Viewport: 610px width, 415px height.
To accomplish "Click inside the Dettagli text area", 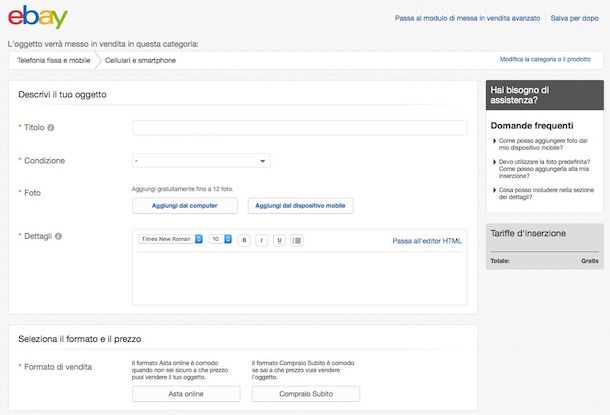I will point(300,278).
